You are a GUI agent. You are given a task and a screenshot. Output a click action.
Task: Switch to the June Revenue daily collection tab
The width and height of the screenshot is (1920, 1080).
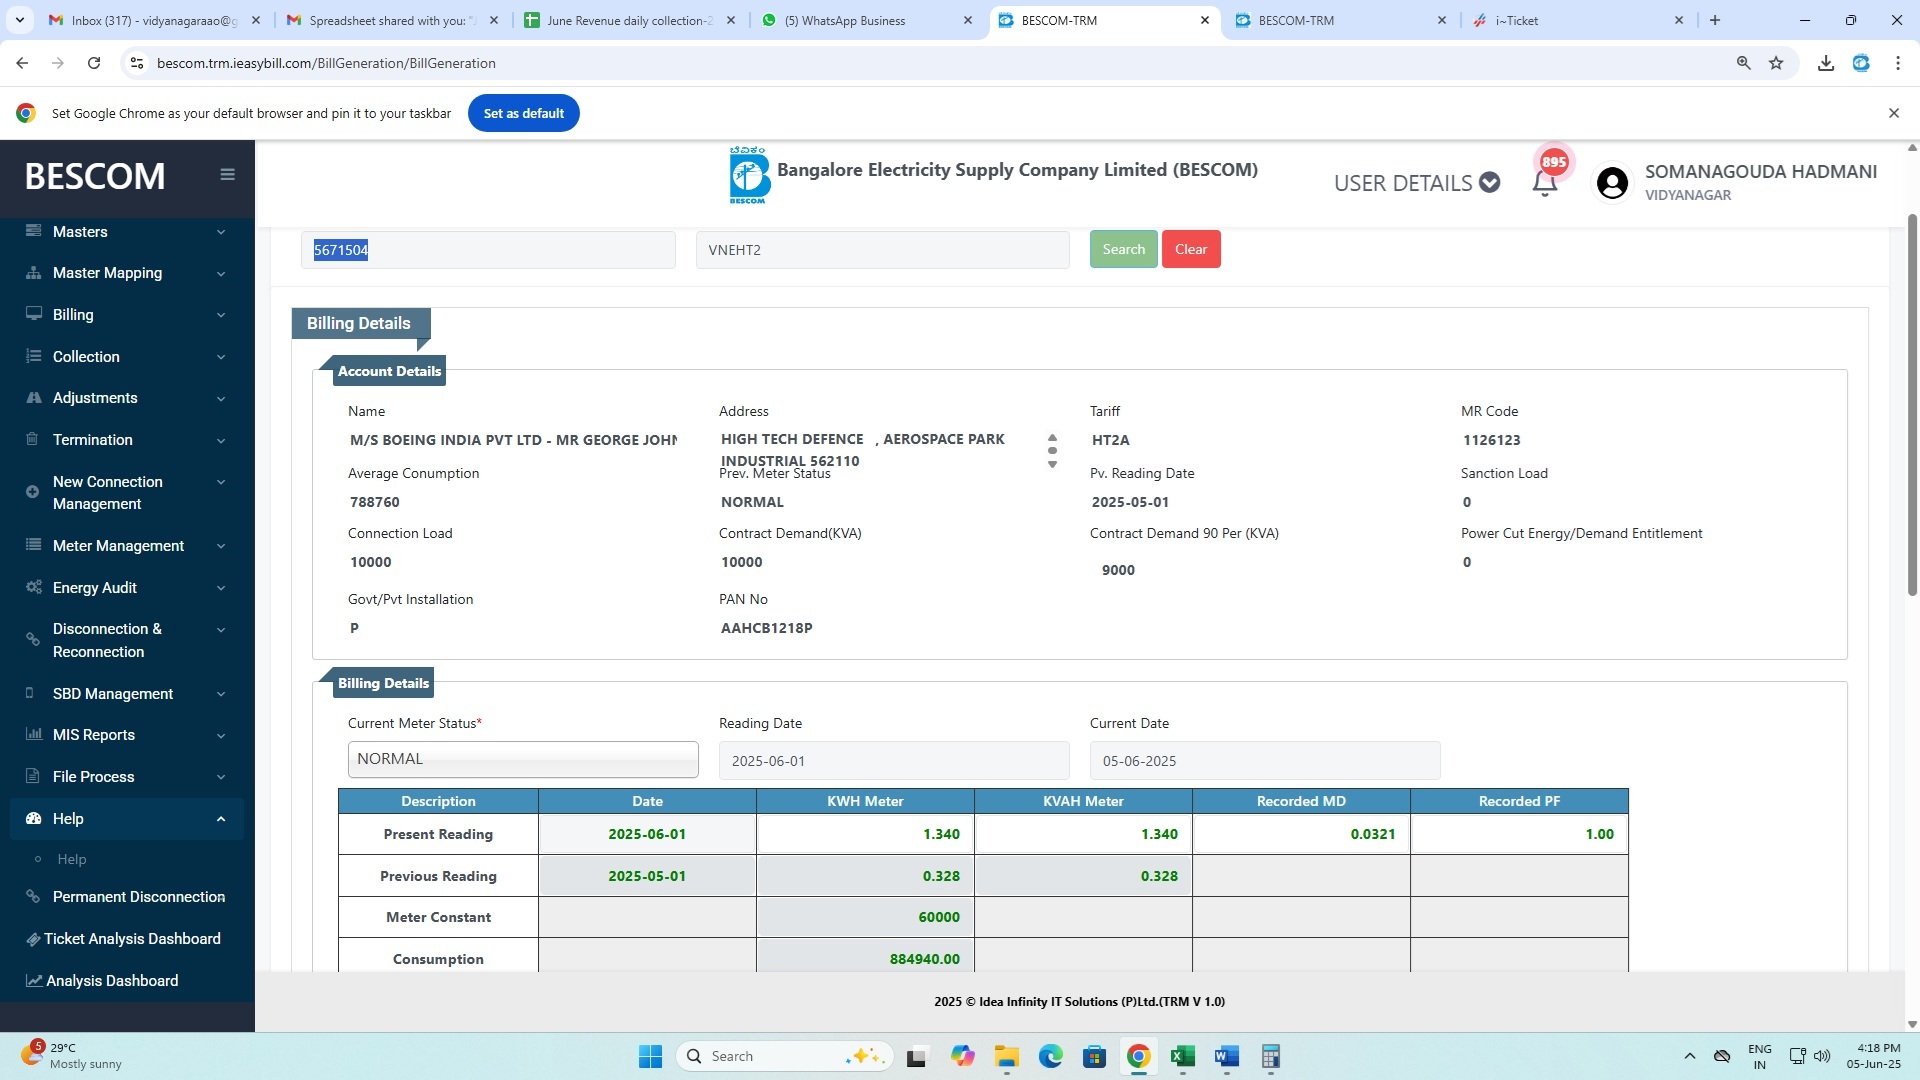coord(630,20)
